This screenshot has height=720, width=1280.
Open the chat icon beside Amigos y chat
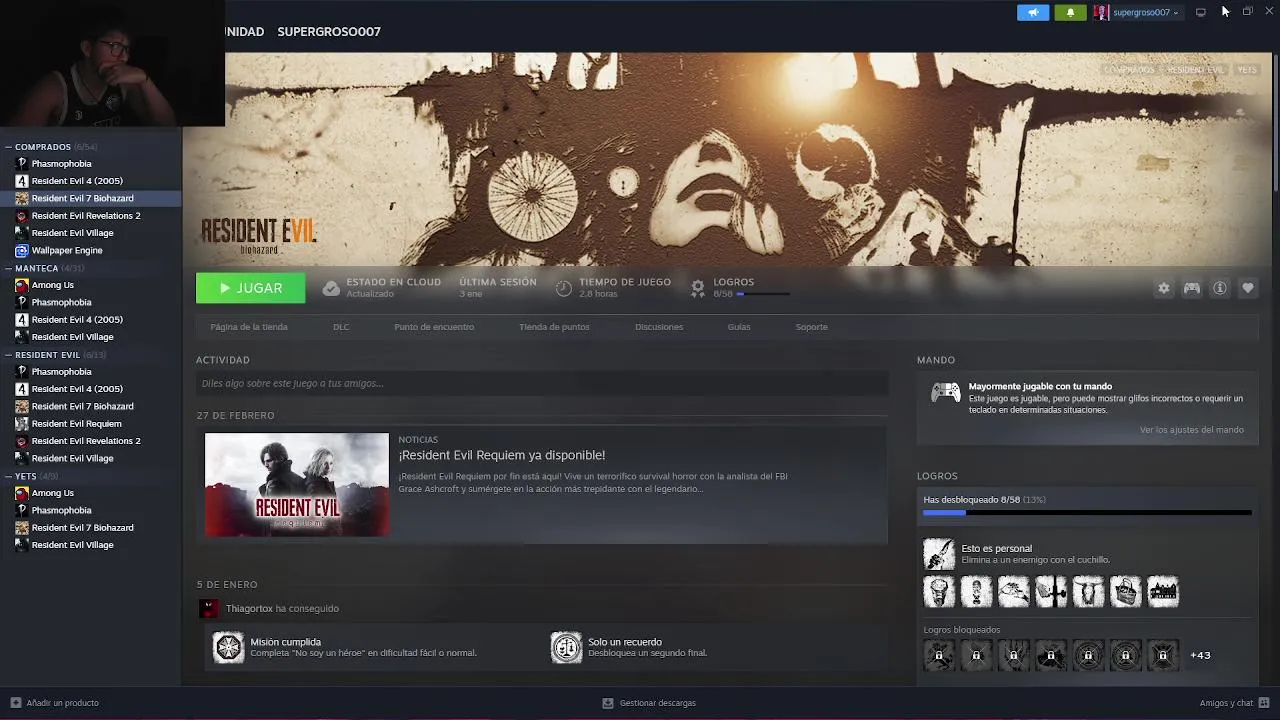click(1264, 703)
